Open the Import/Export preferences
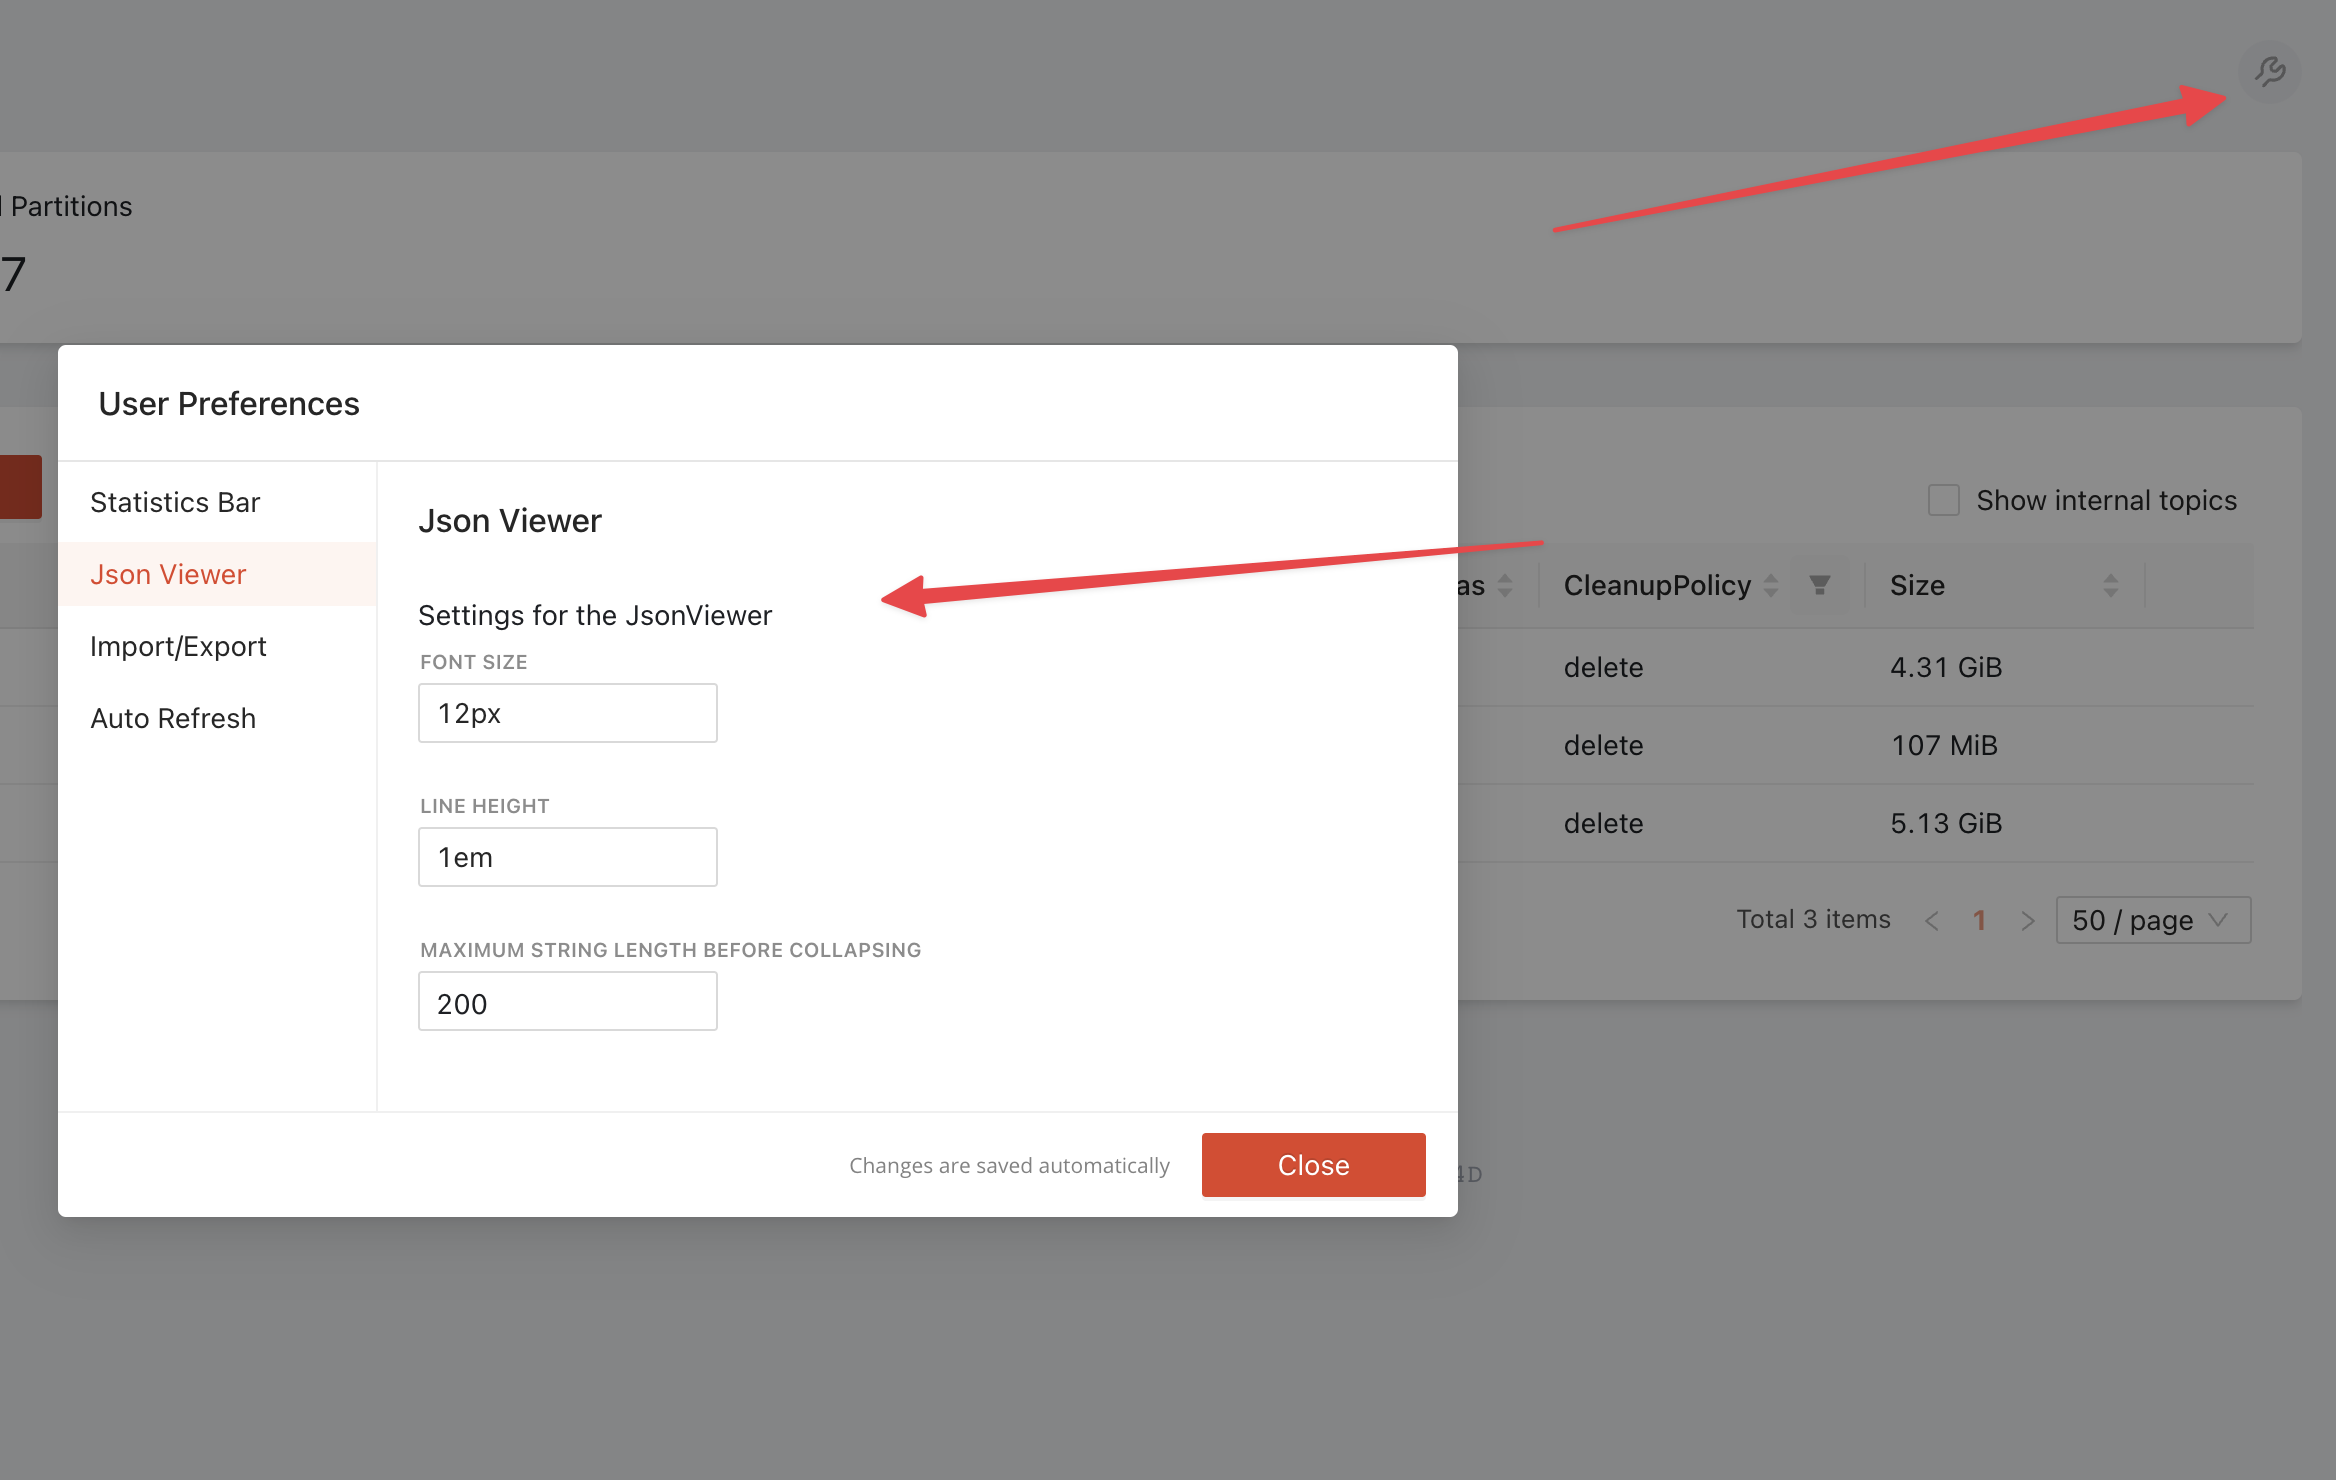 [178, 646]
